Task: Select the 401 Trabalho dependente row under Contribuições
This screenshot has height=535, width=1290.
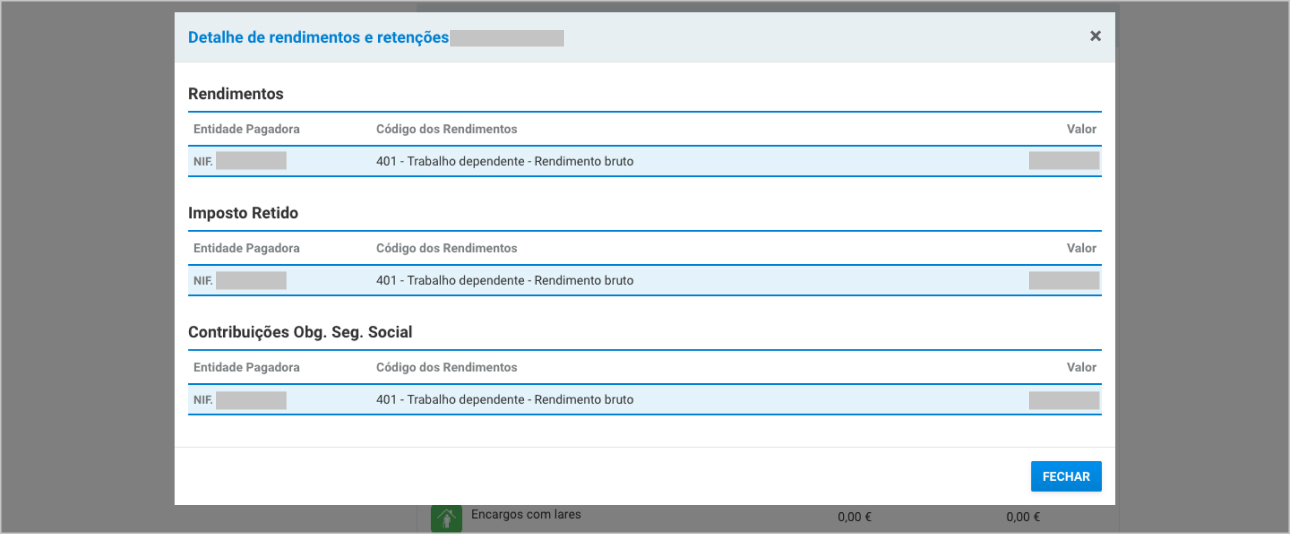Action: 505,400
